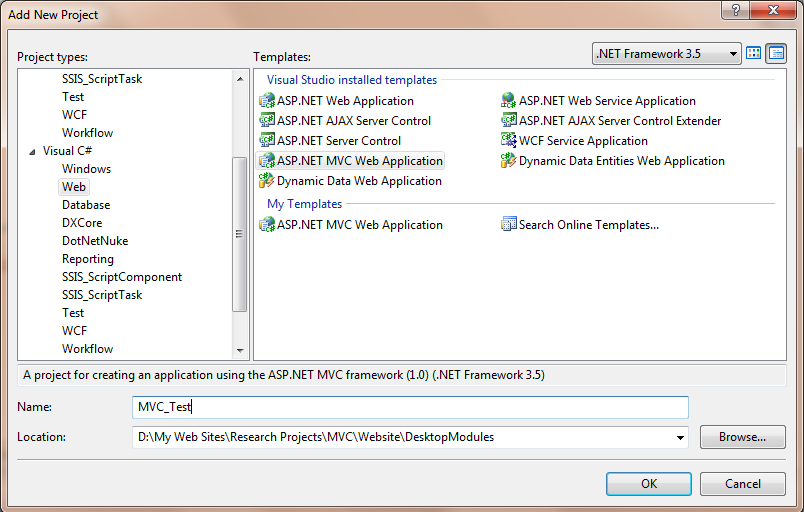This screenshot has height=512, width=804.
Task: Choose the ASP.NET Web Service Application icon
Action: 508,100
